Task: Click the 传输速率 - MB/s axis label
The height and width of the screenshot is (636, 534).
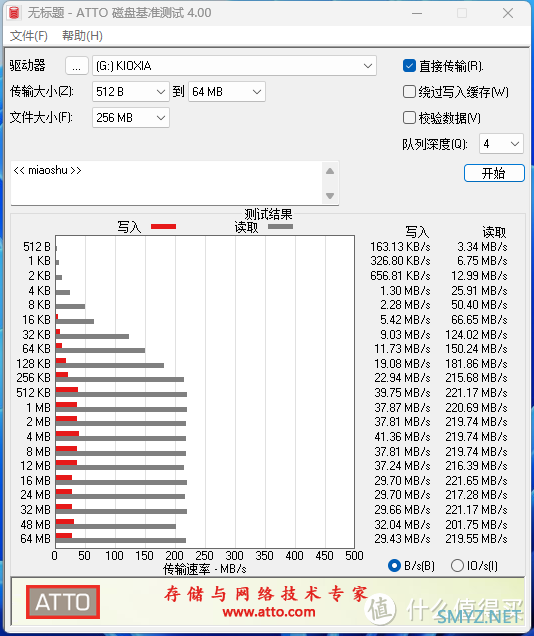Action: click(205, 569)
